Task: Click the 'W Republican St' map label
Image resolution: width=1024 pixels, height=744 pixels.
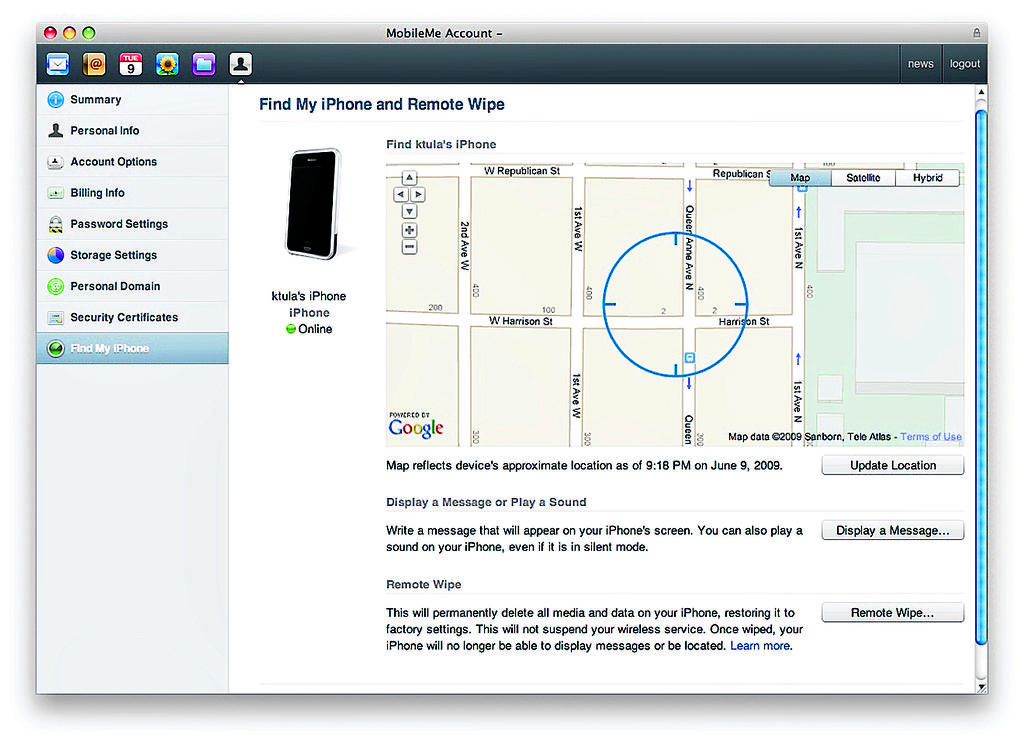Action: 522,171
